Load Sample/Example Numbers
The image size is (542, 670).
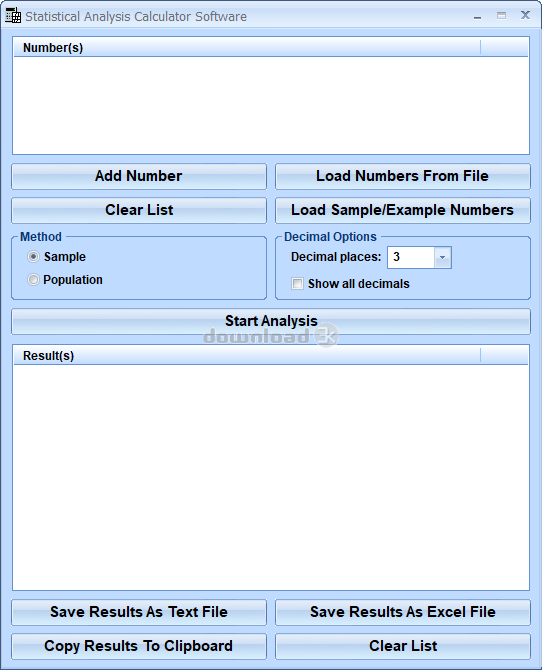(403, 210)
